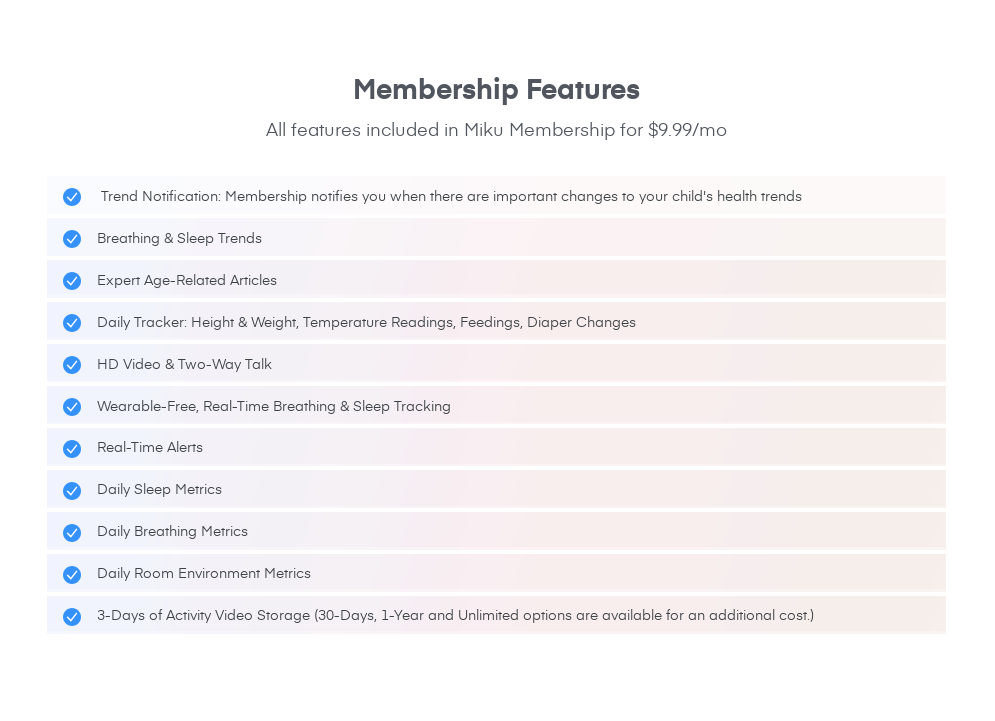Click the Daily Tracker row checkmark icon
Viewport: 995px width, 721px height.
(72, 322)
